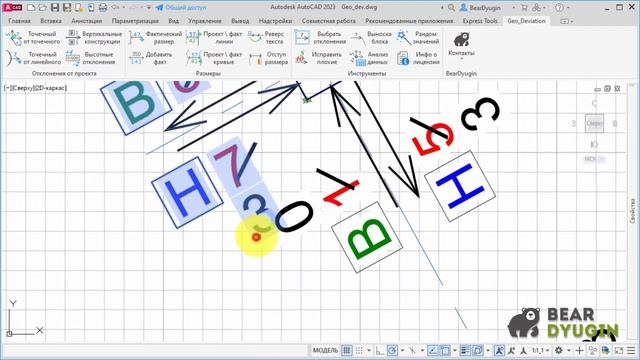Click the Свойства palette side tab

pyautogui.click(x=633, y=210)
